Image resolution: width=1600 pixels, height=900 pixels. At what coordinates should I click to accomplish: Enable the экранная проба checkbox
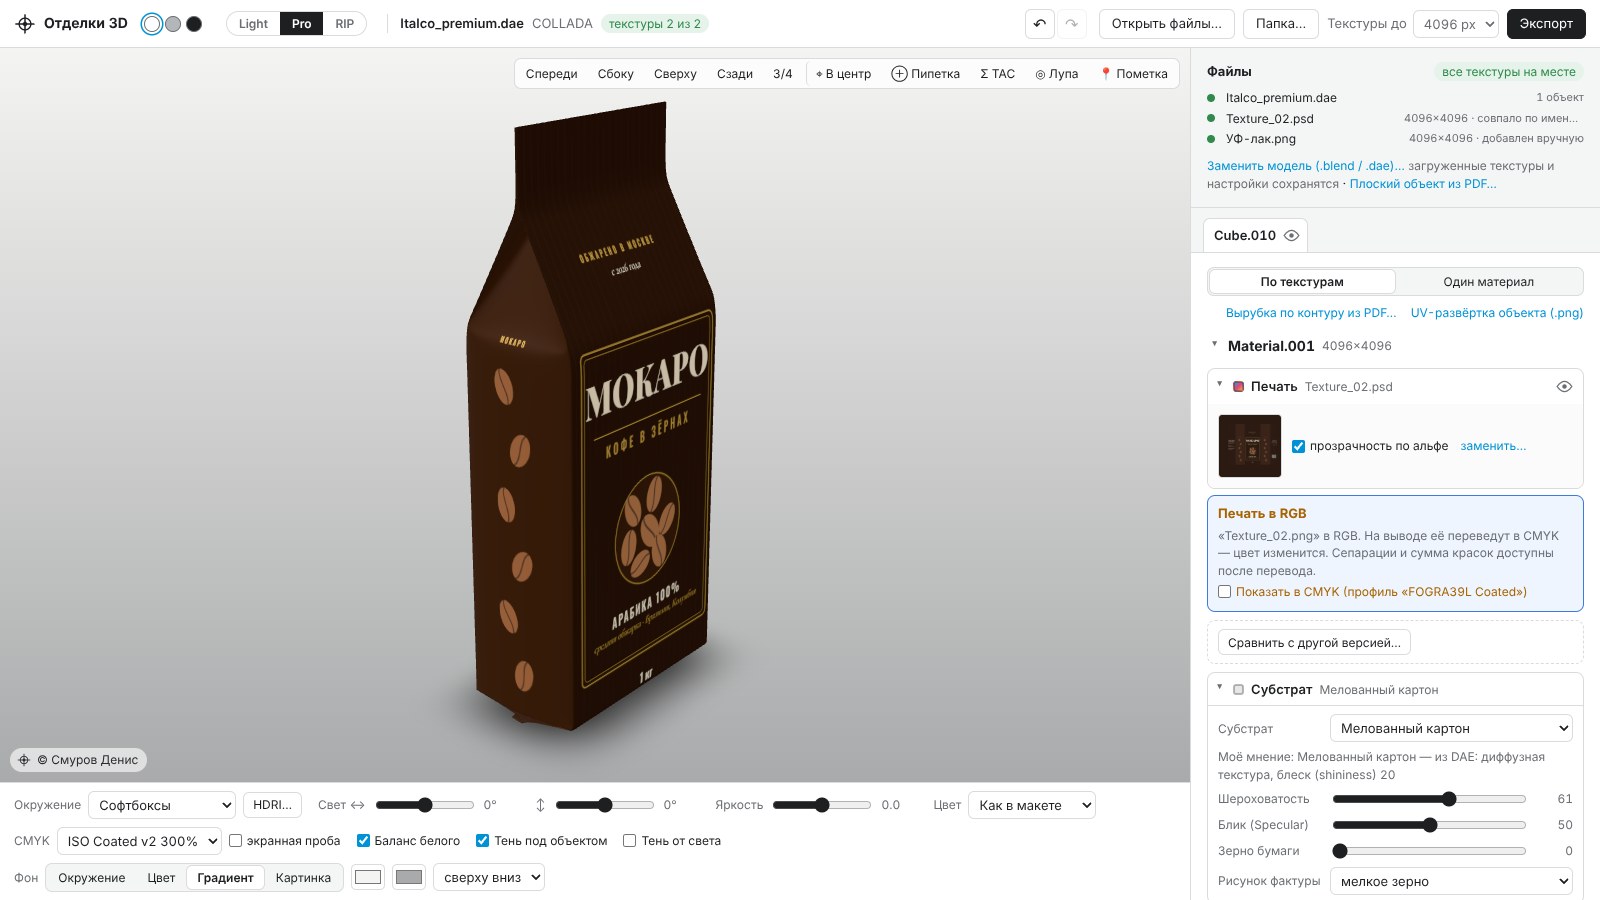click(x=236, y=841)
